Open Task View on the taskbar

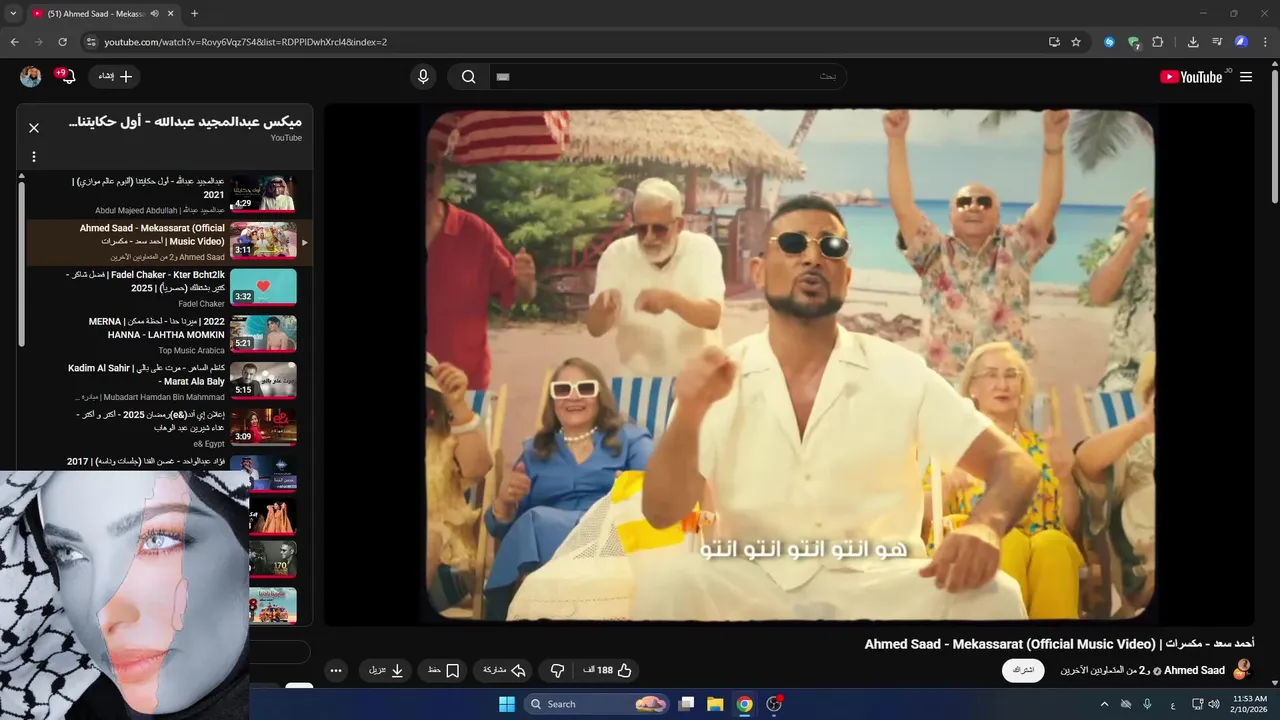coord(686,704)
